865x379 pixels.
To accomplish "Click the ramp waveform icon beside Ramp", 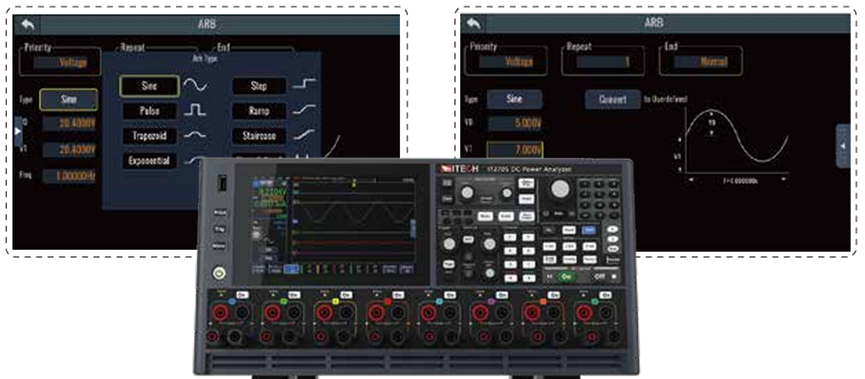I will (x=304, y=110).
